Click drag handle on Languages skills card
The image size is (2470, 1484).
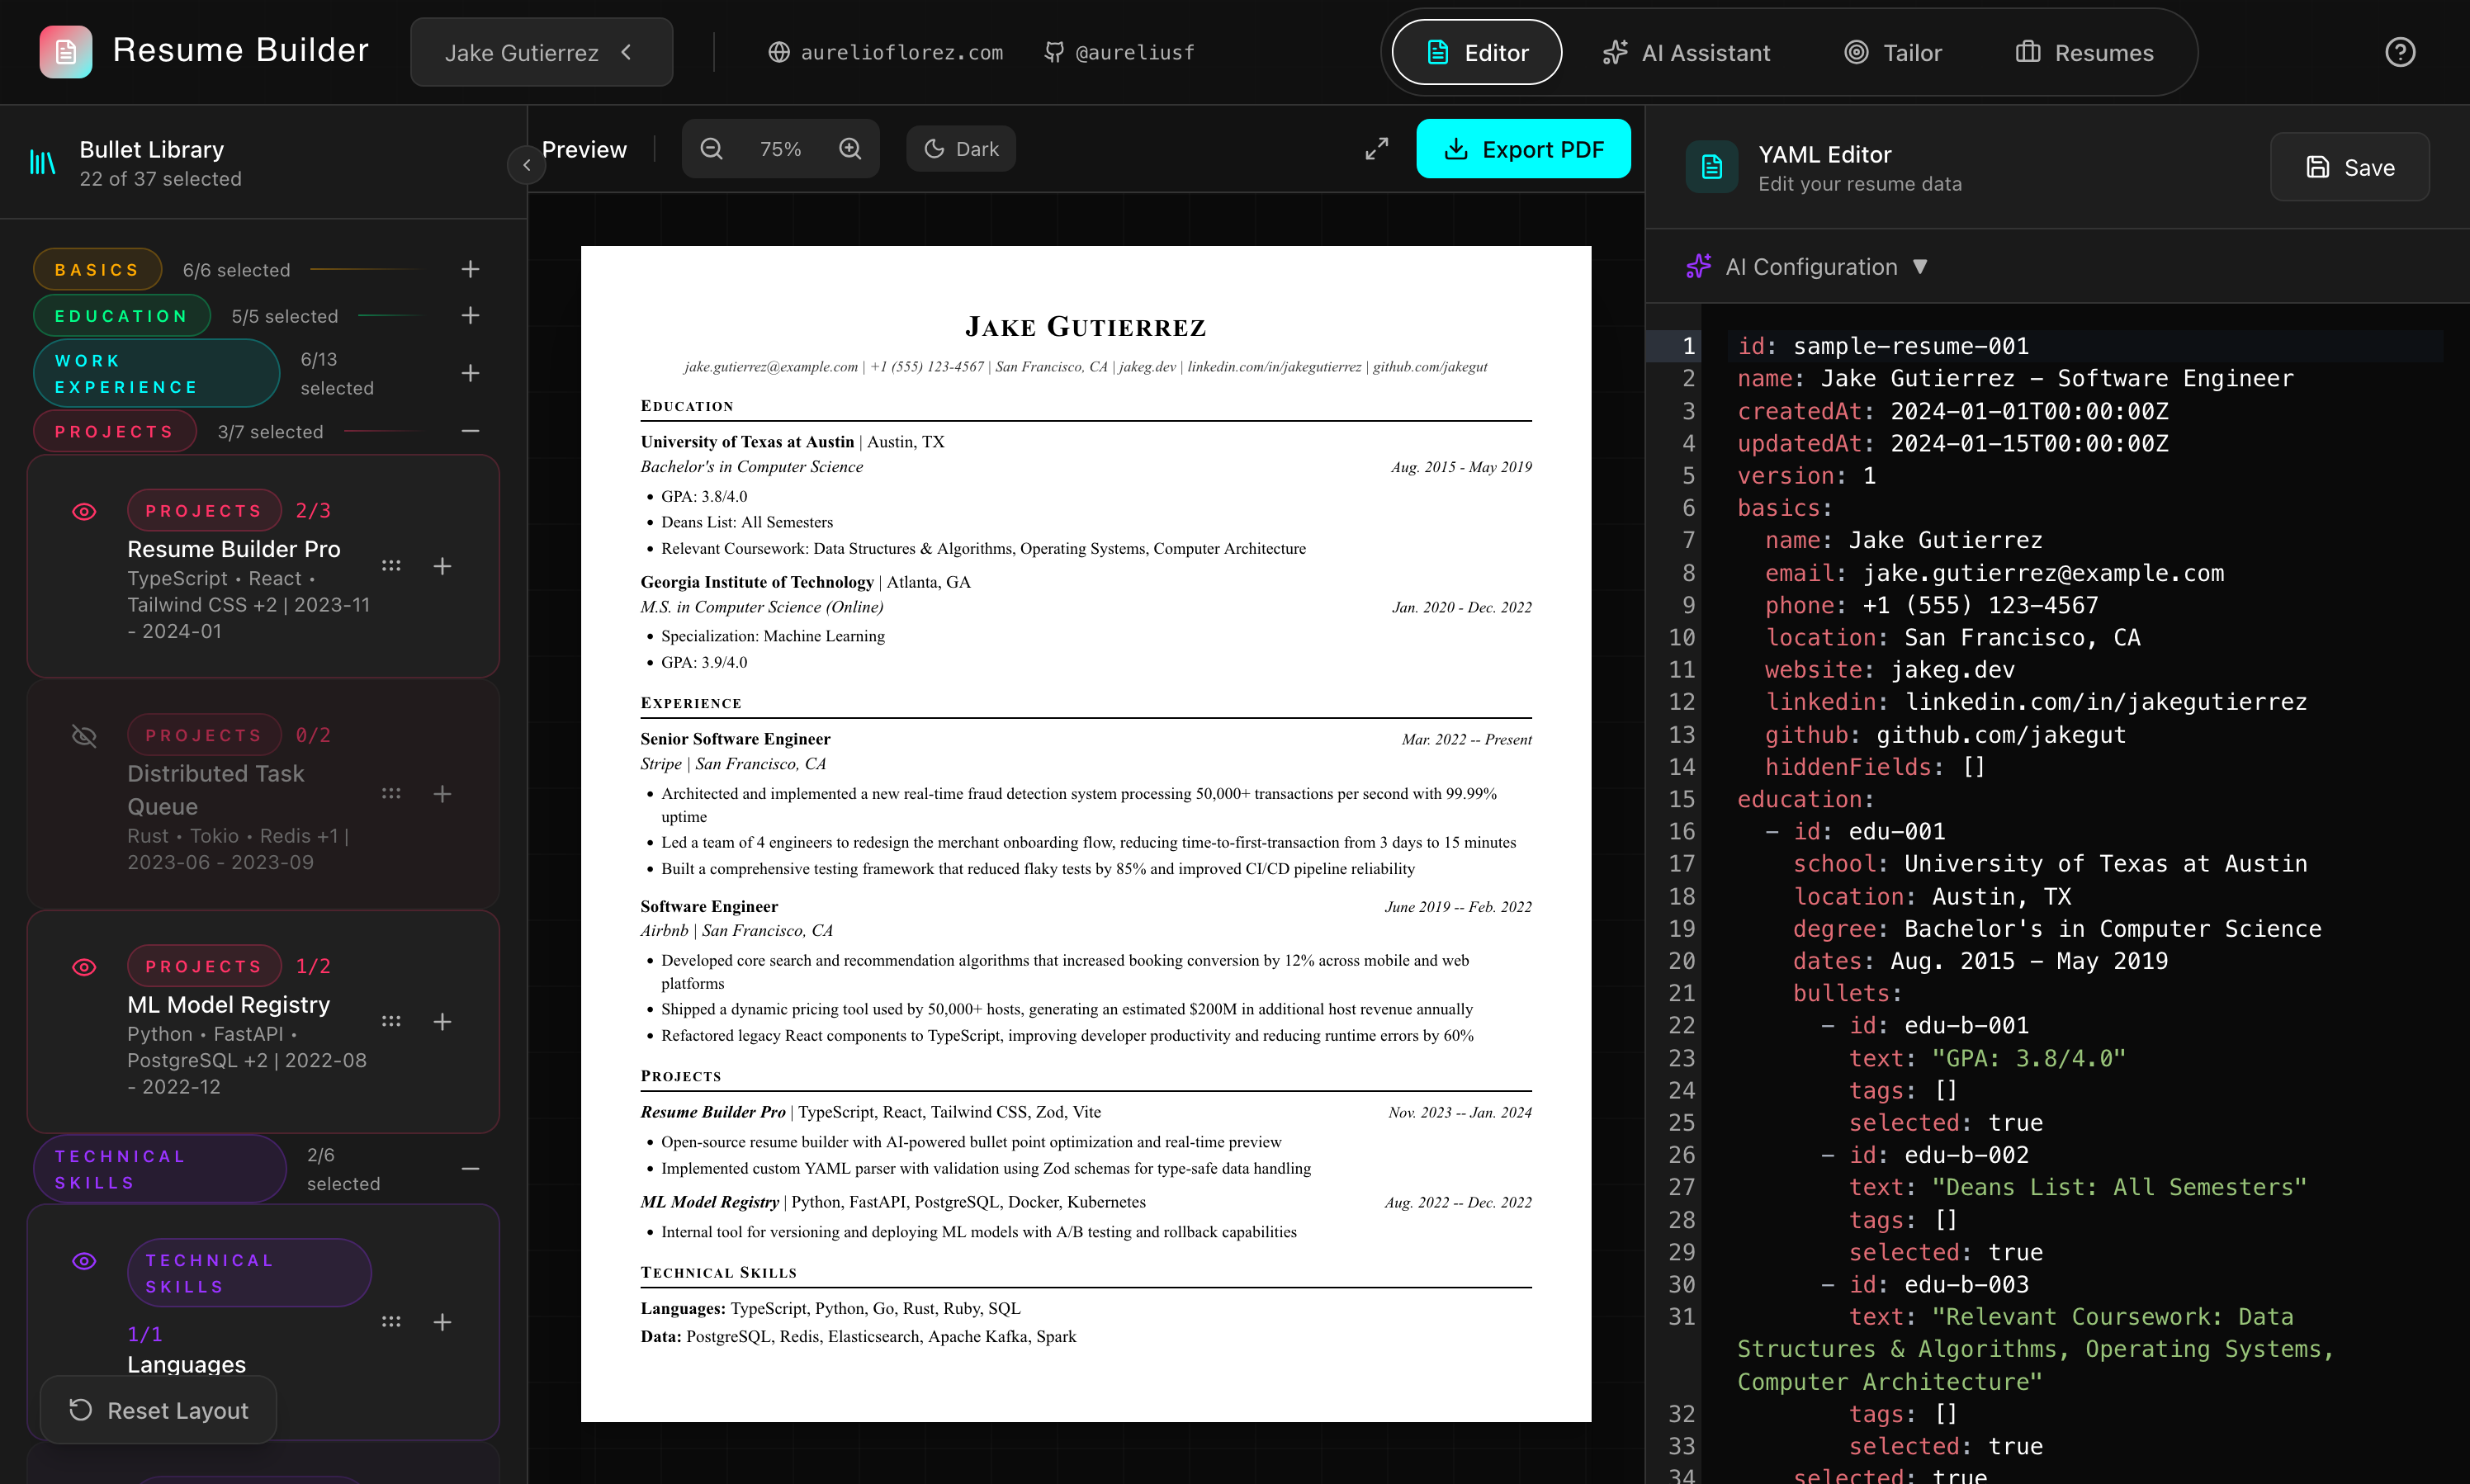tap(391, 1322)
